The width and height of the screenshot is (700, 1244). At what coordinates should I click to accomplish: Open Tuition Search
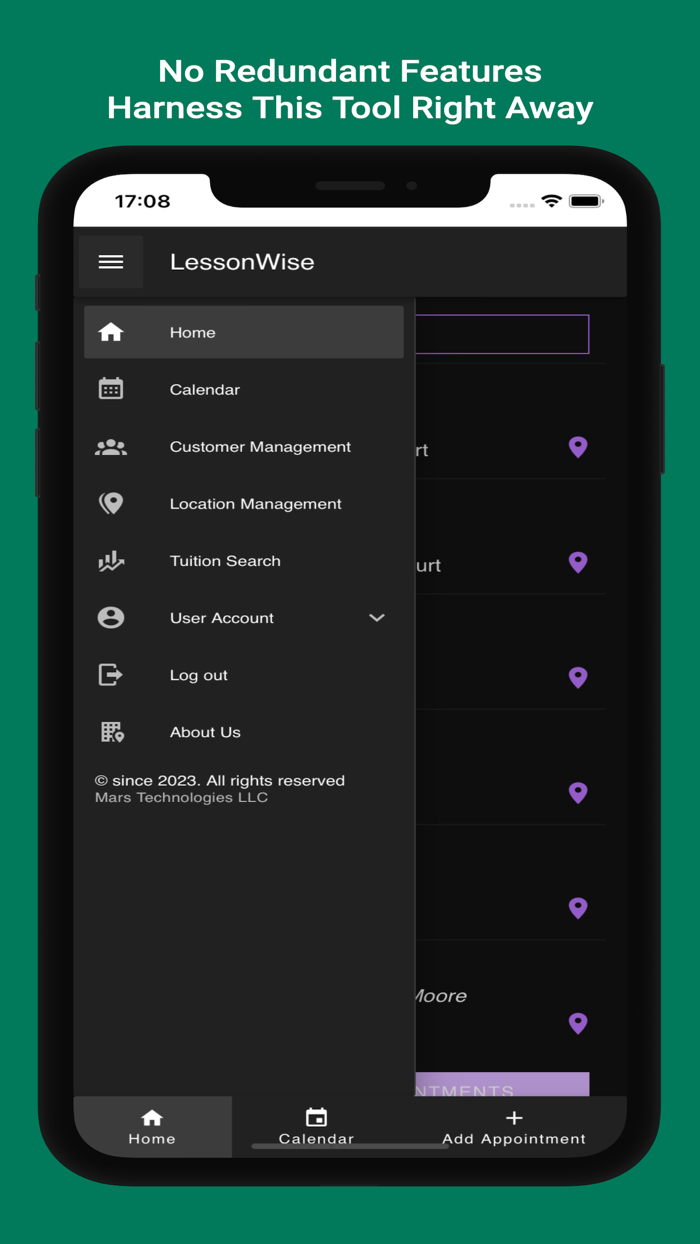(244, 561)
